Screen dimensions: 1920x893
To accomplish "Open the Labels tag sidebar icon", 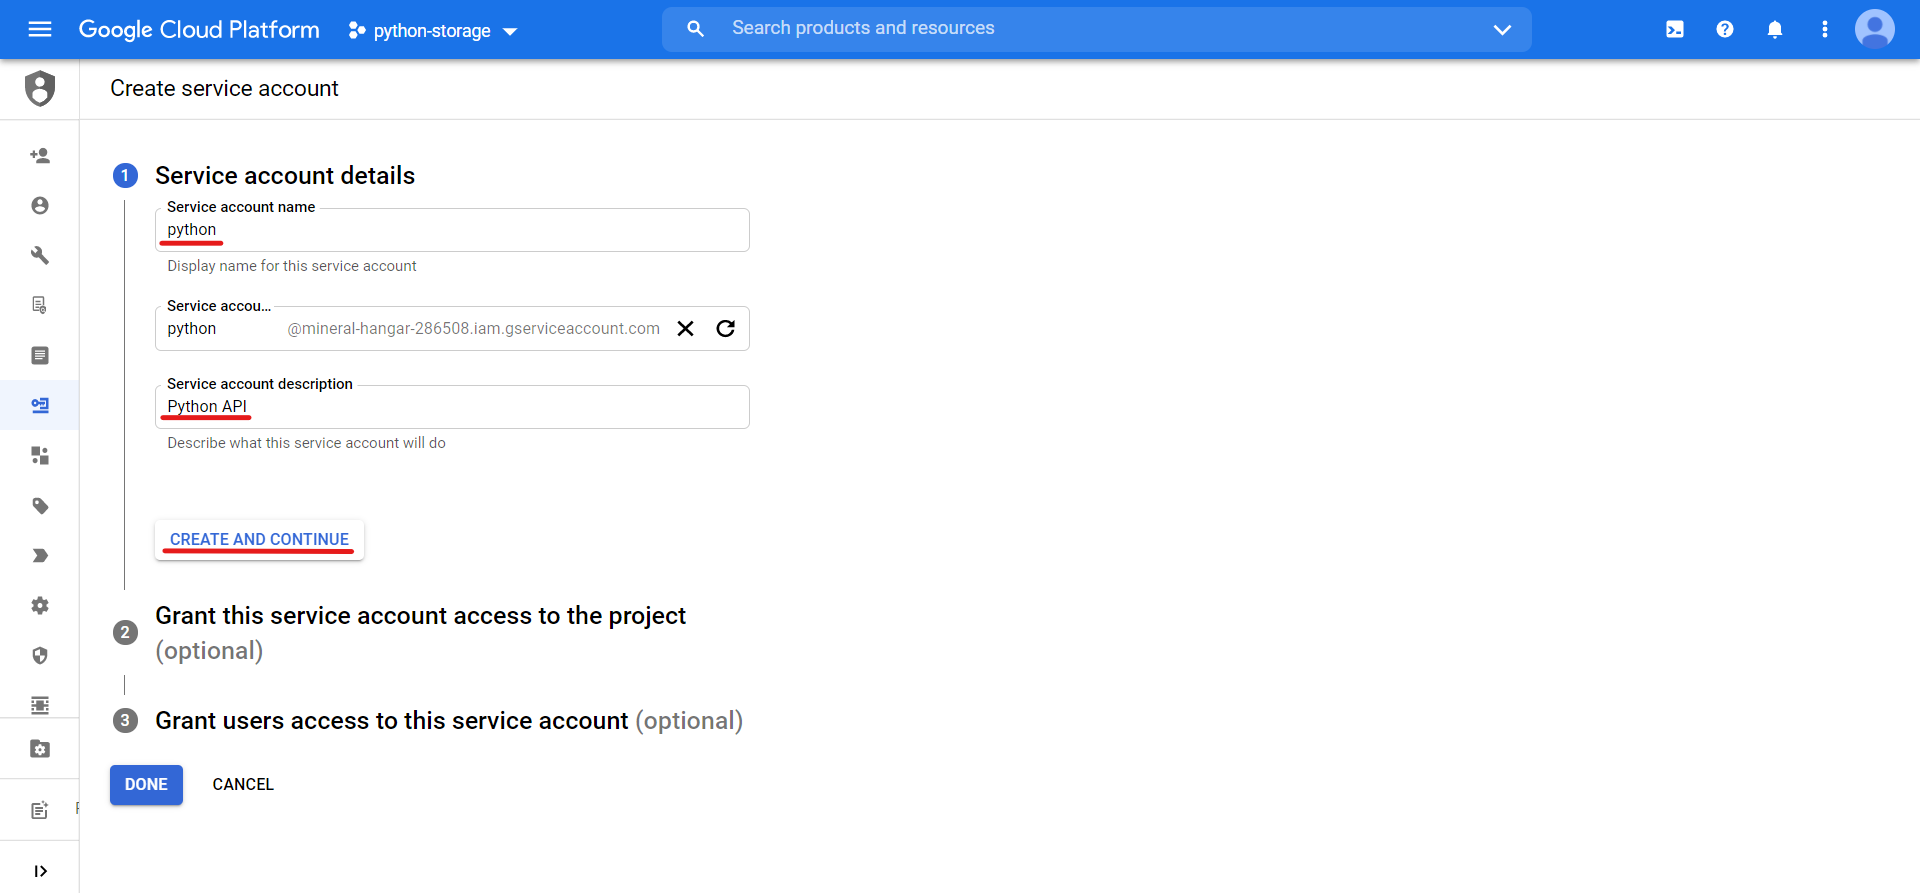I will coord(40,506).
